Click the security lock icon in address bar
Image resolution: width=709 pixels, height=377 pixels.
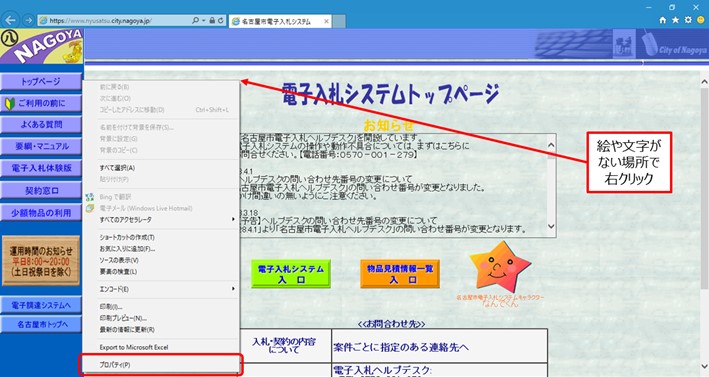(x=212, y=20)
